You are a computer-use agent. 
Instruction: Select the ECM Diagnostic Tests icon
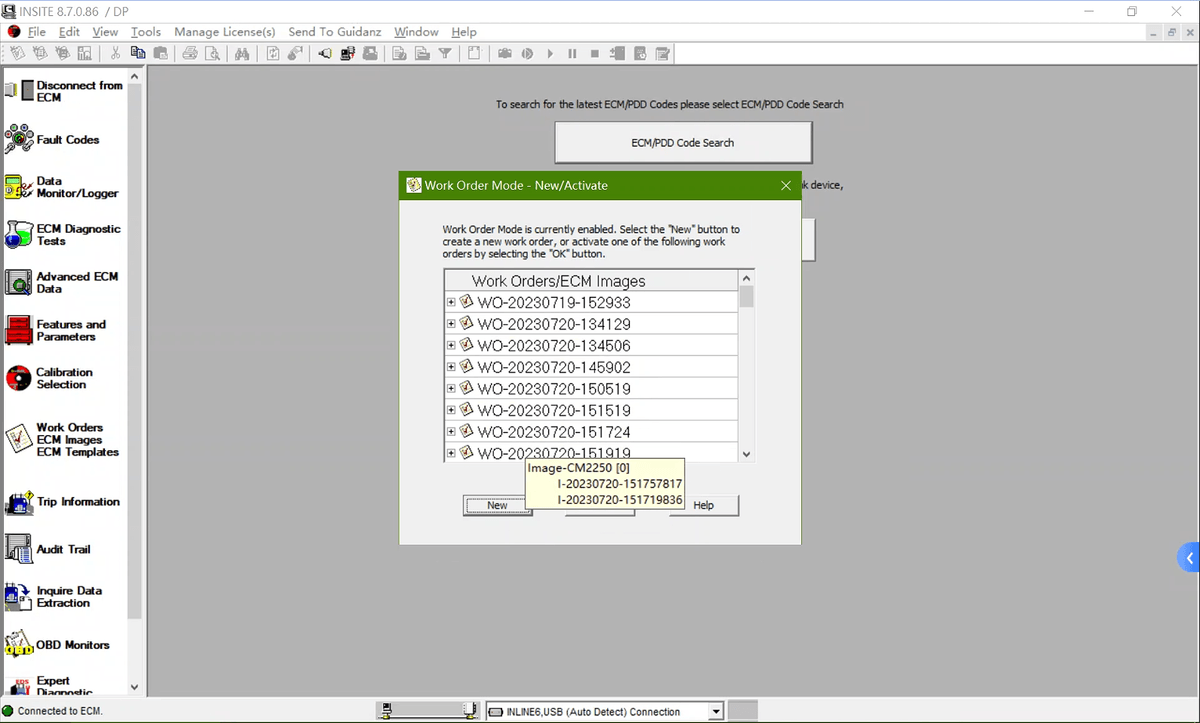tap(19, 235)
